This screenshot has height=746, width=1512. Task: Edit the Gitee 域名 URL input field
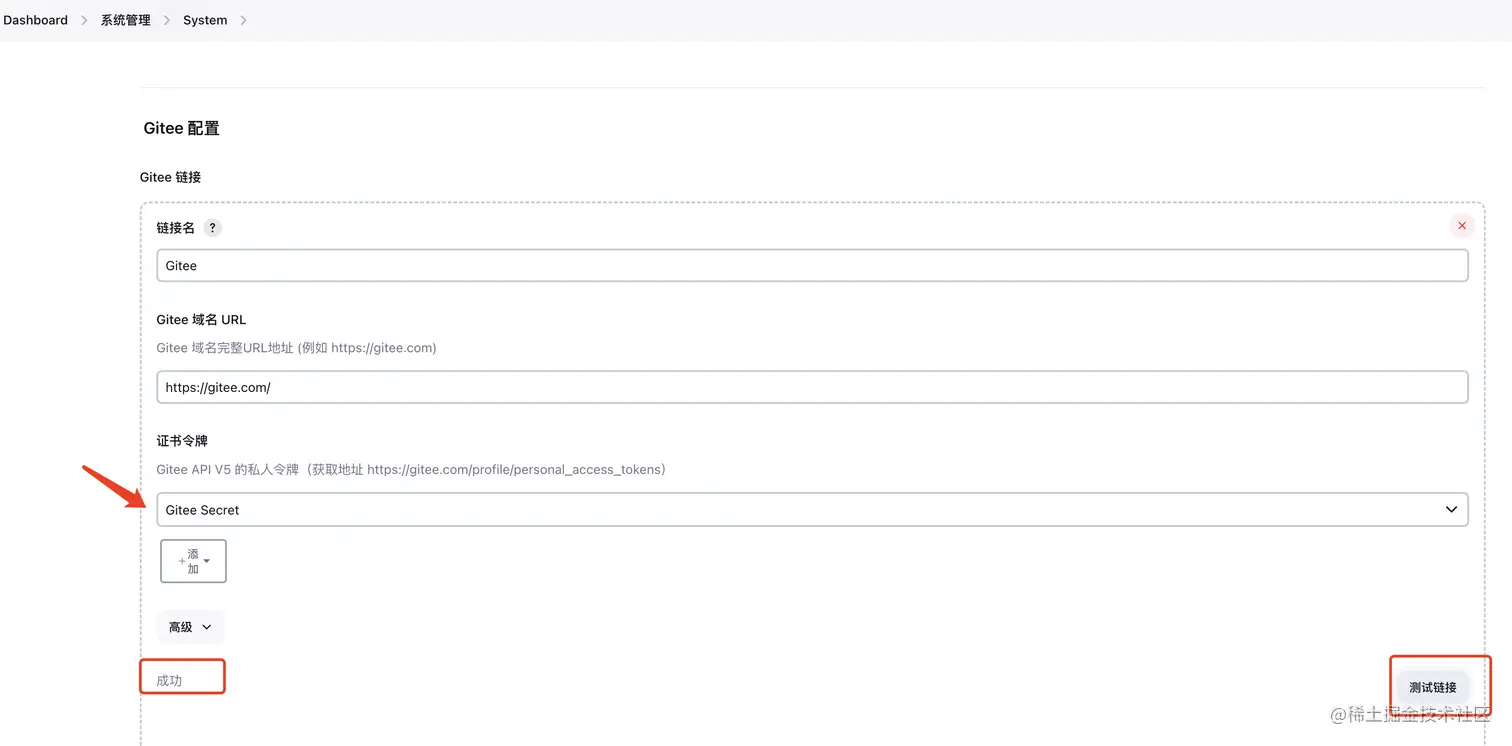pos(812,388)
